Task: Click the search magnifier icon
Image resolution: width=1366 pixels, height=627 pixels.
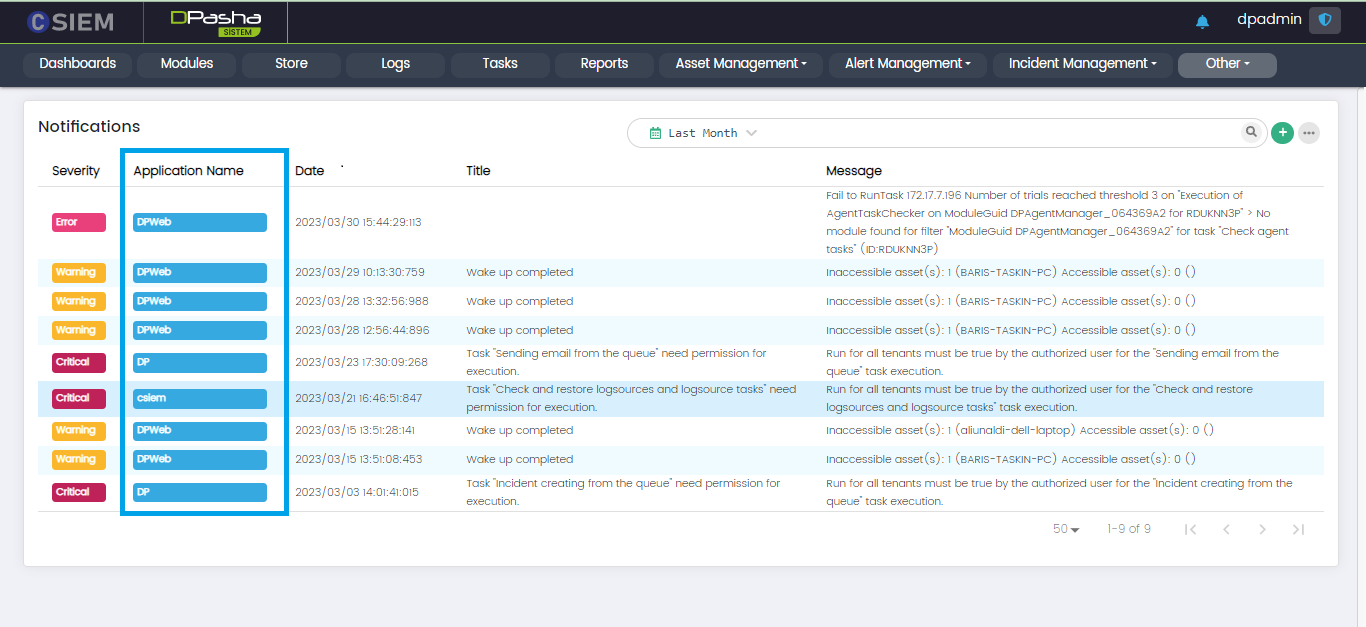Action: click(1251, 132)
